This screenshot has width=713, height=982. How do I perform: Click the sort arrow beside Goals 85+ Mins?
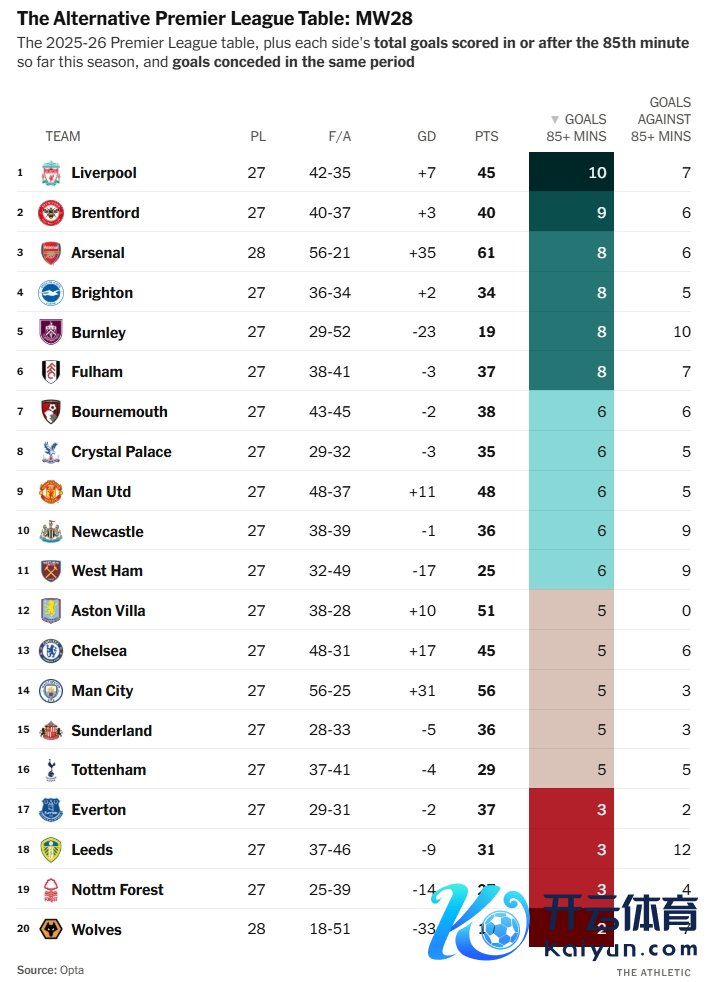point(555,119)
